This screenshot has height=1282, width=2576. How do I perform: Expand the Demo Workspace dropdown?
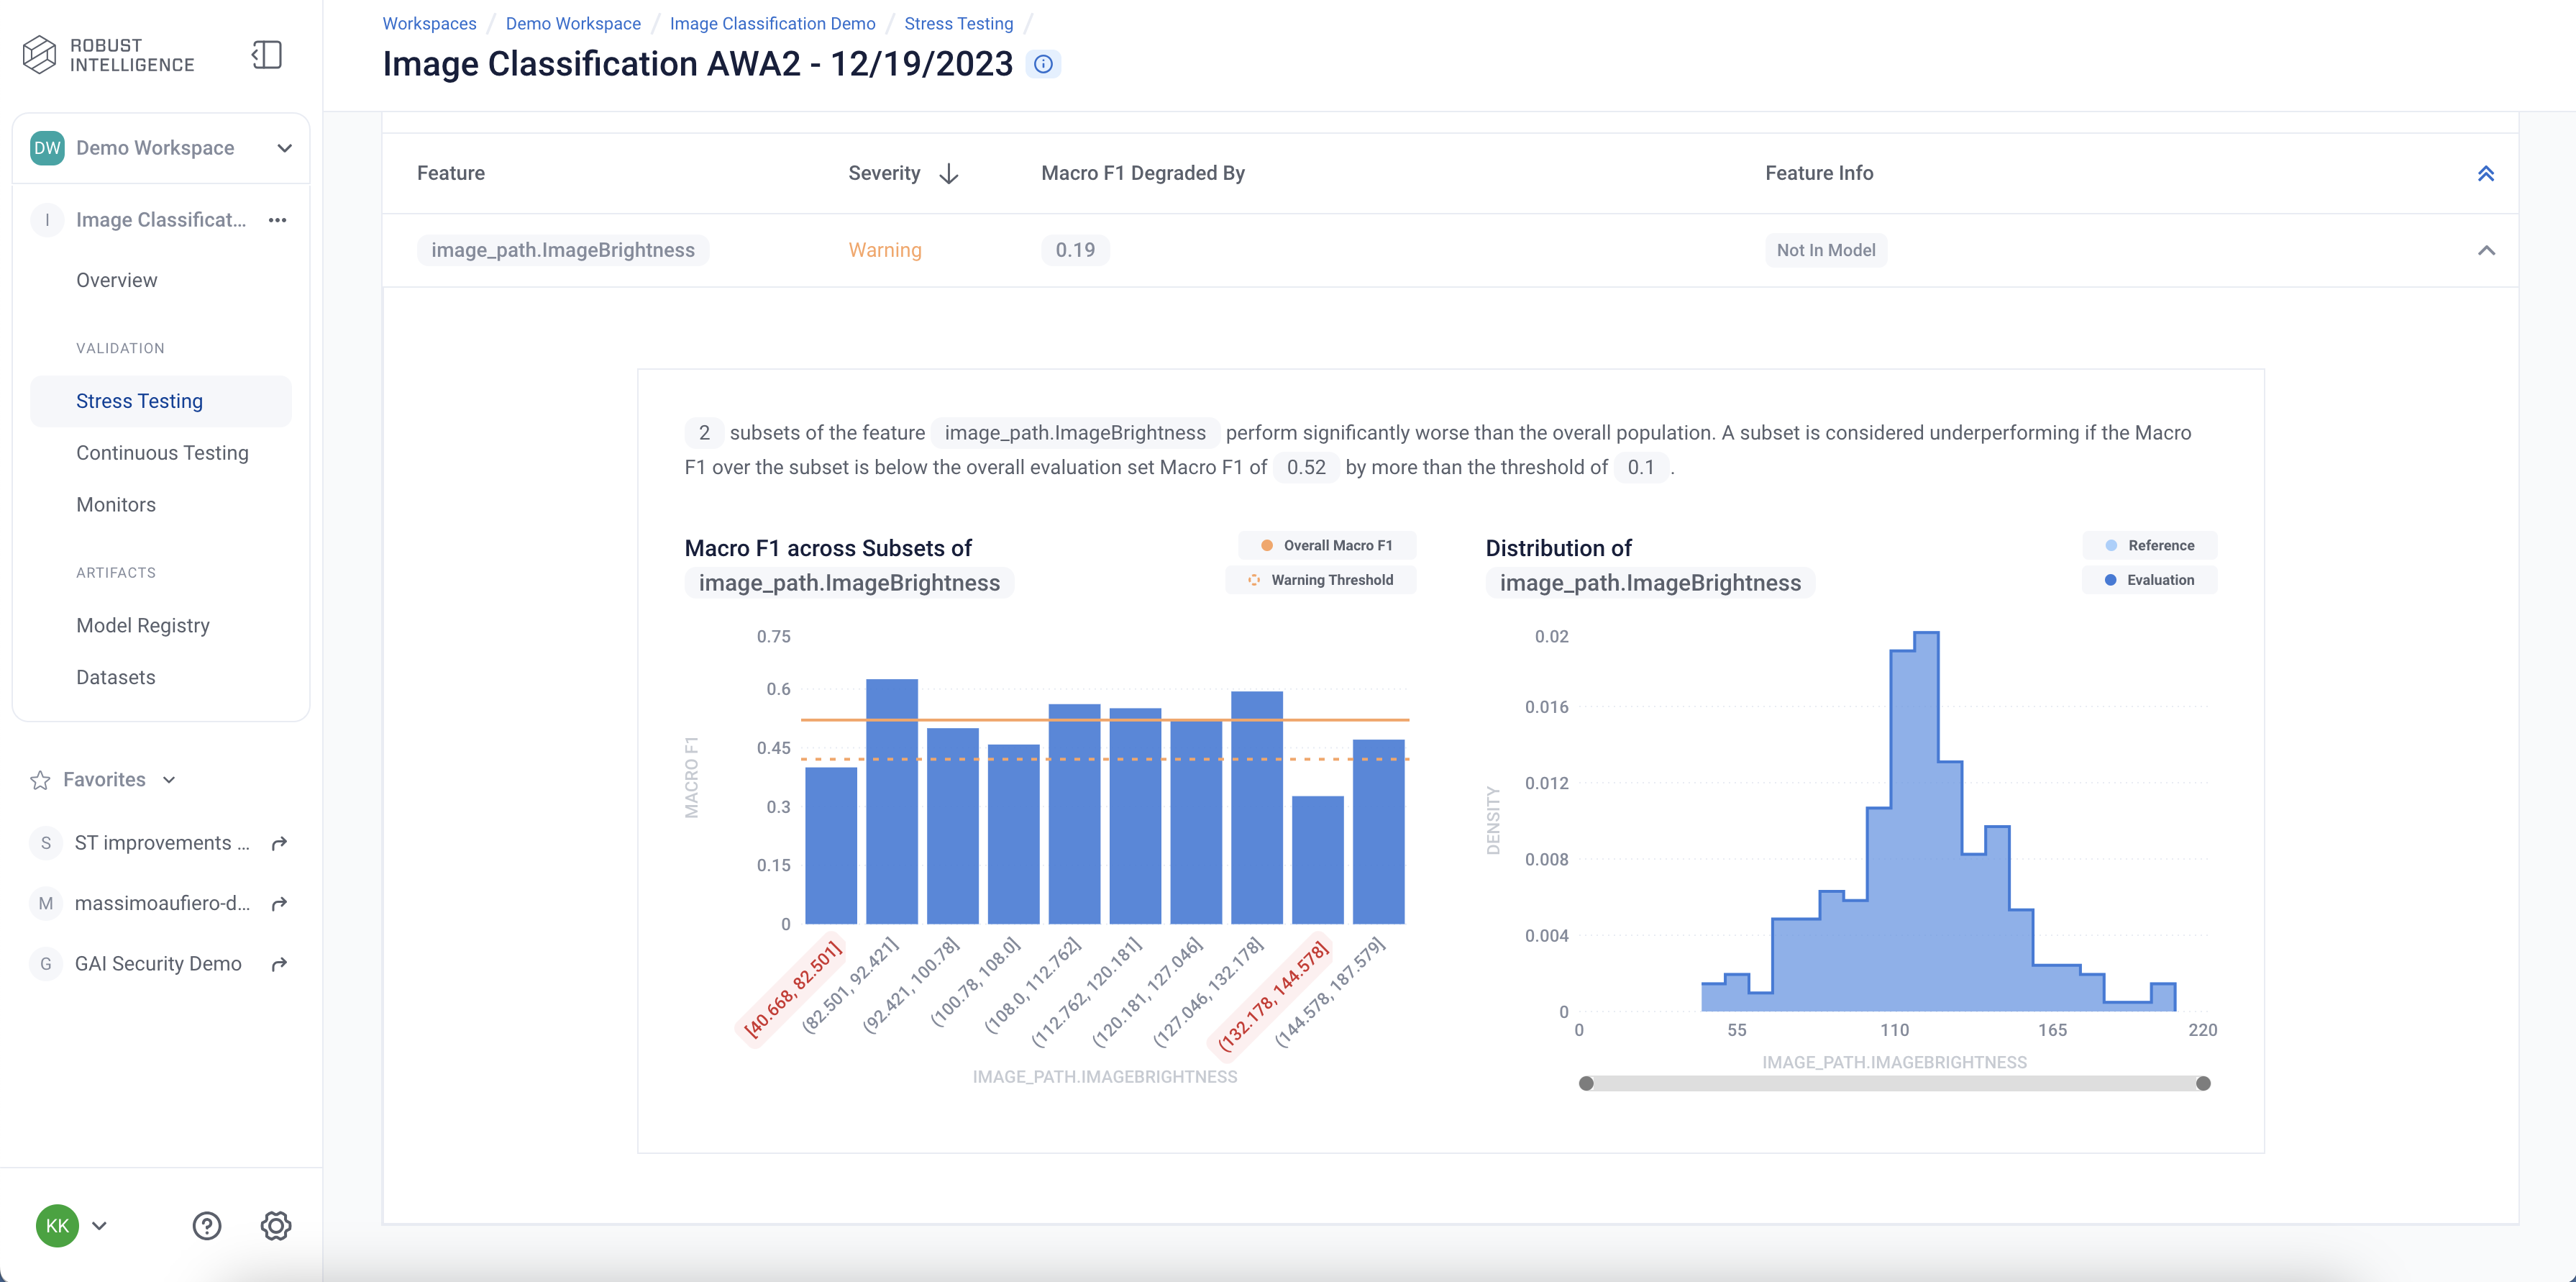[x=283, y=146]
